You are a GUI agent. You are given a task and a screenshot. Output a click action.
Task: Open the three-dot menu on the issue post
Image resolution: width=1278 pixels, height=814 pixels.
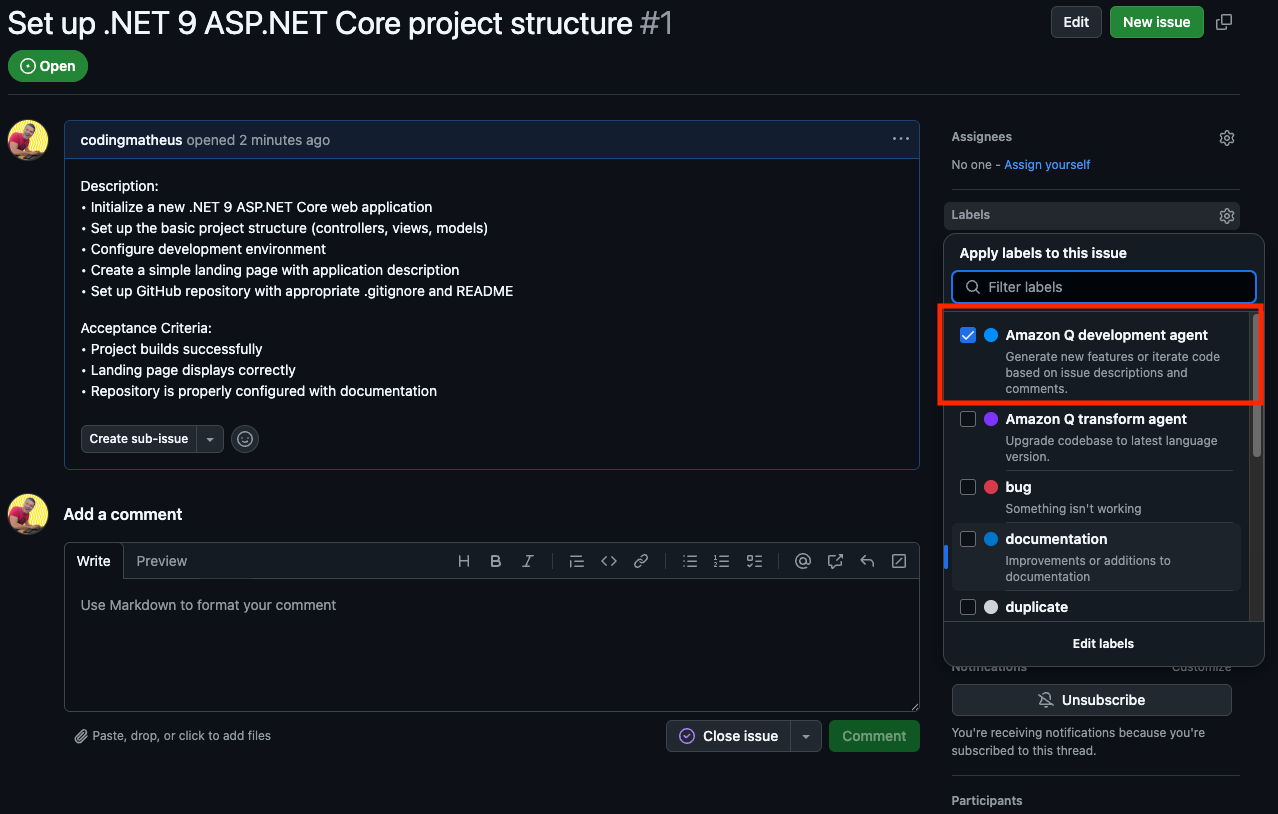[901, 139]
